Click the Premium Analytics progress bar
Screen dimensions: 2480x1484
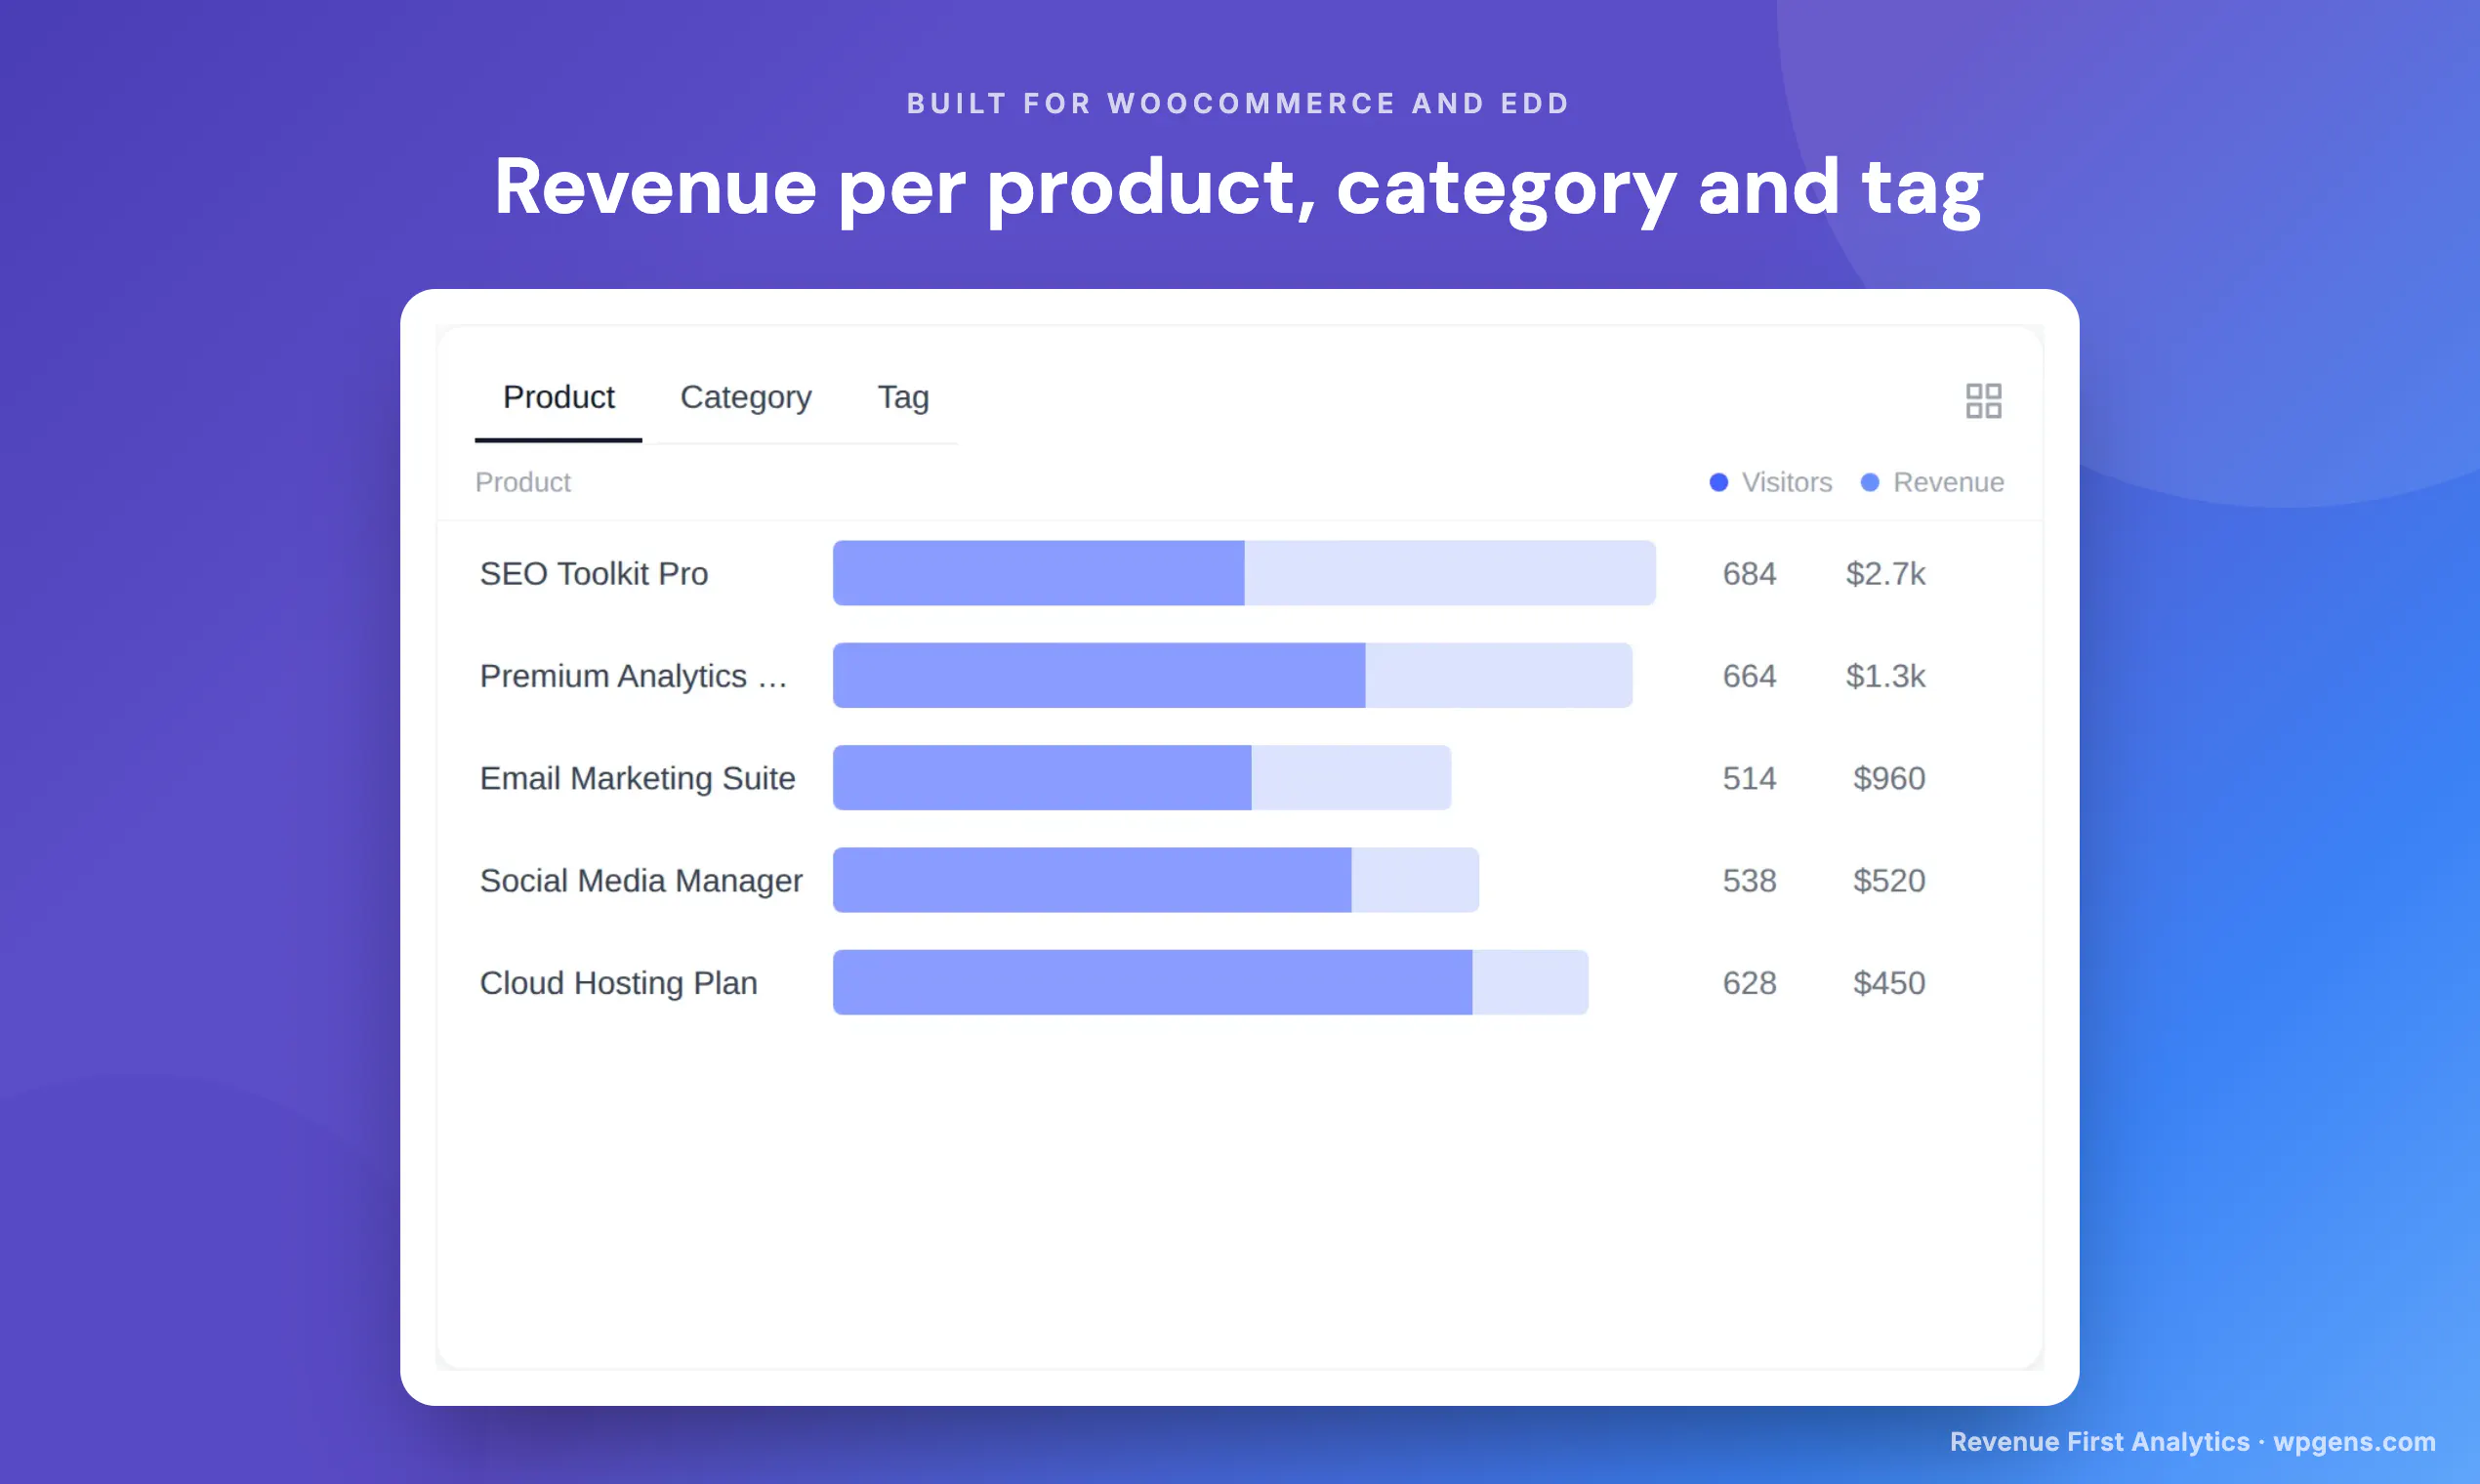pos(1232,675)
